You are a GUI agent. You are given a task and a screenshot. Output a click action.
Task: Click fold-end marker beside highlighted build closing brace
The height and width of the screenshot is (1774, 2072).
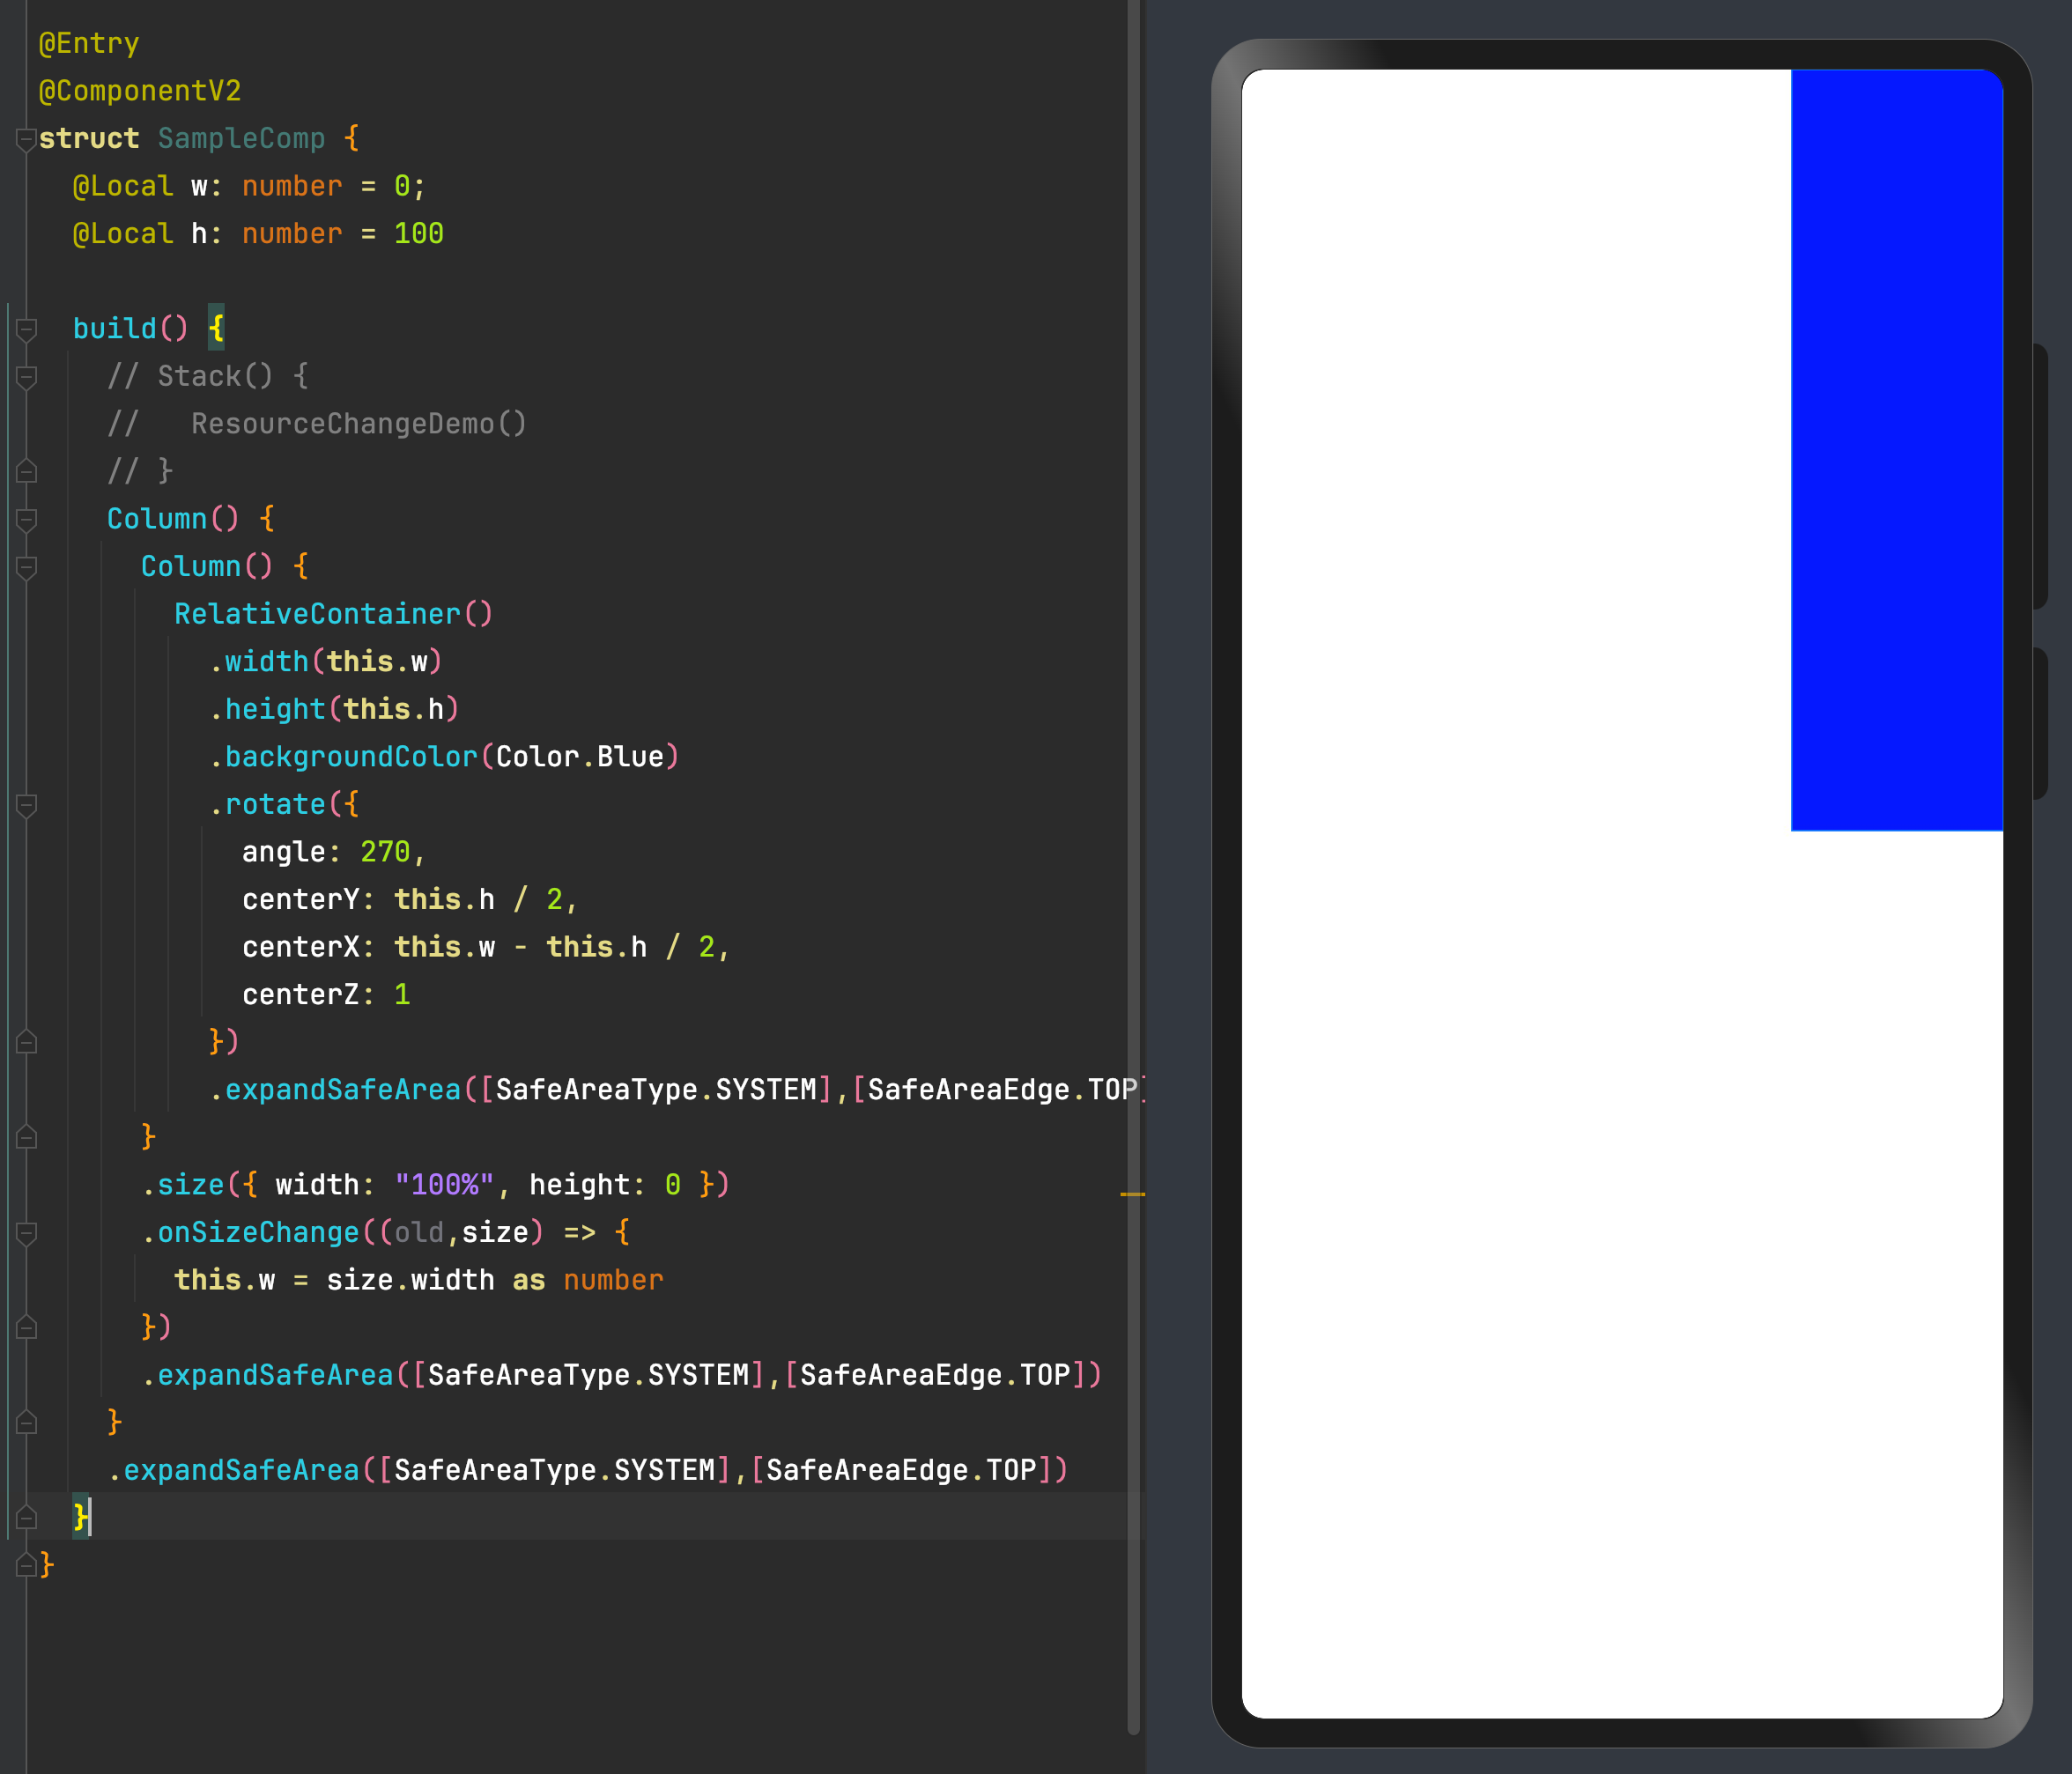(27, 1517)
